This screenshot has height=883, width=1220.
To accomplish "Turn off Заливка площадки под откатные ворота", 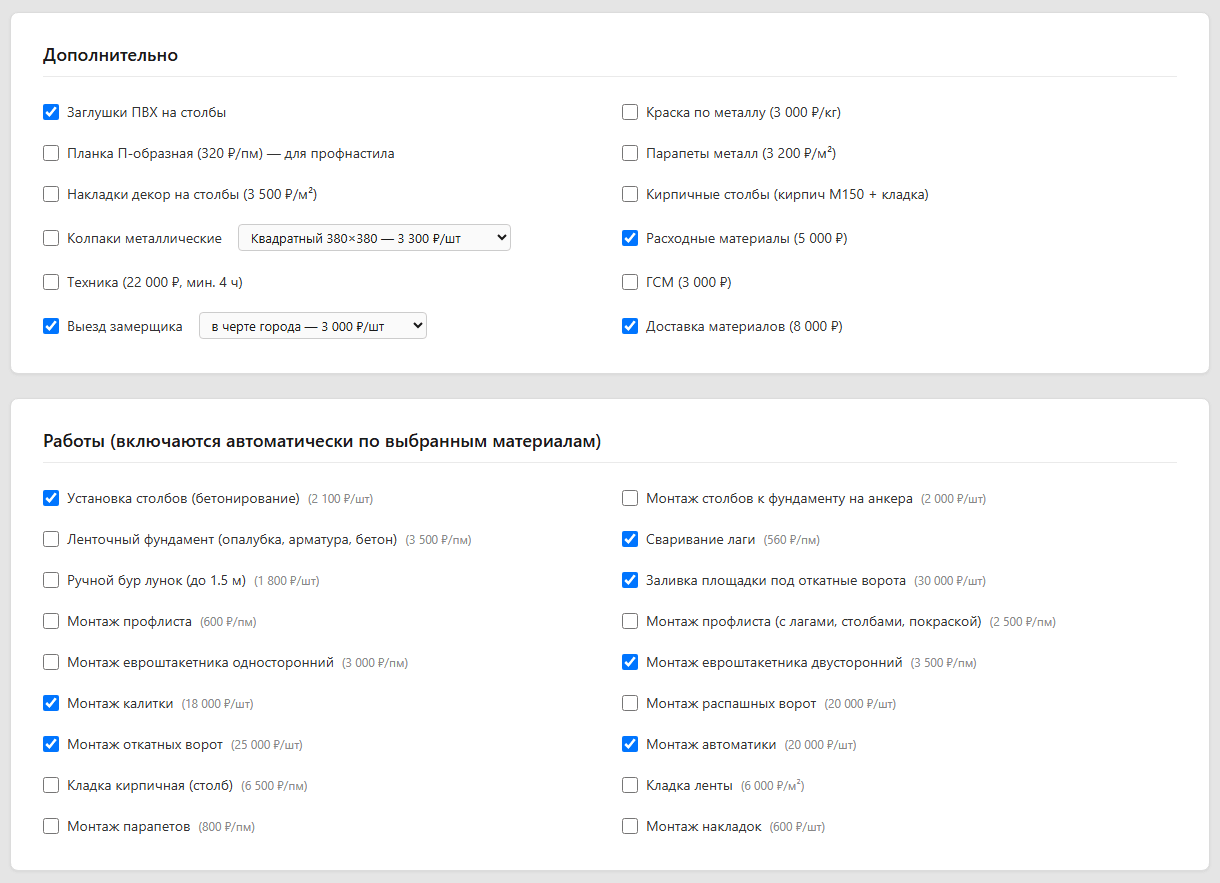I will point(630,580).
